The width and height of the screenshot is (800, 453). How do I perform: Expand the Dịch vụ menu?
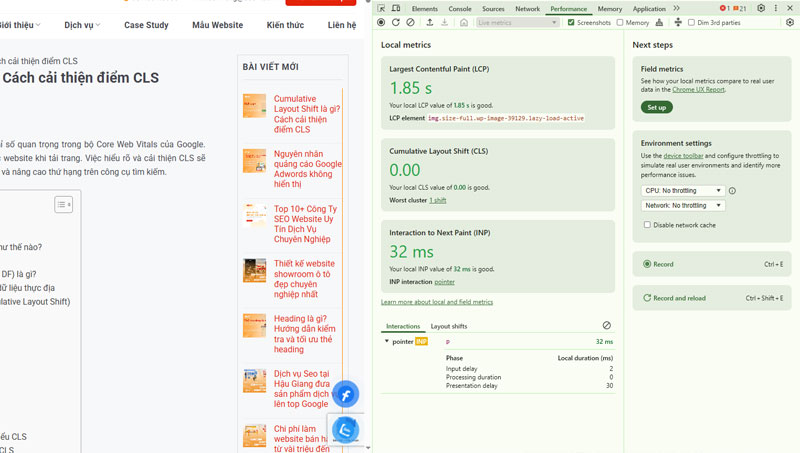tap(82, 25)
